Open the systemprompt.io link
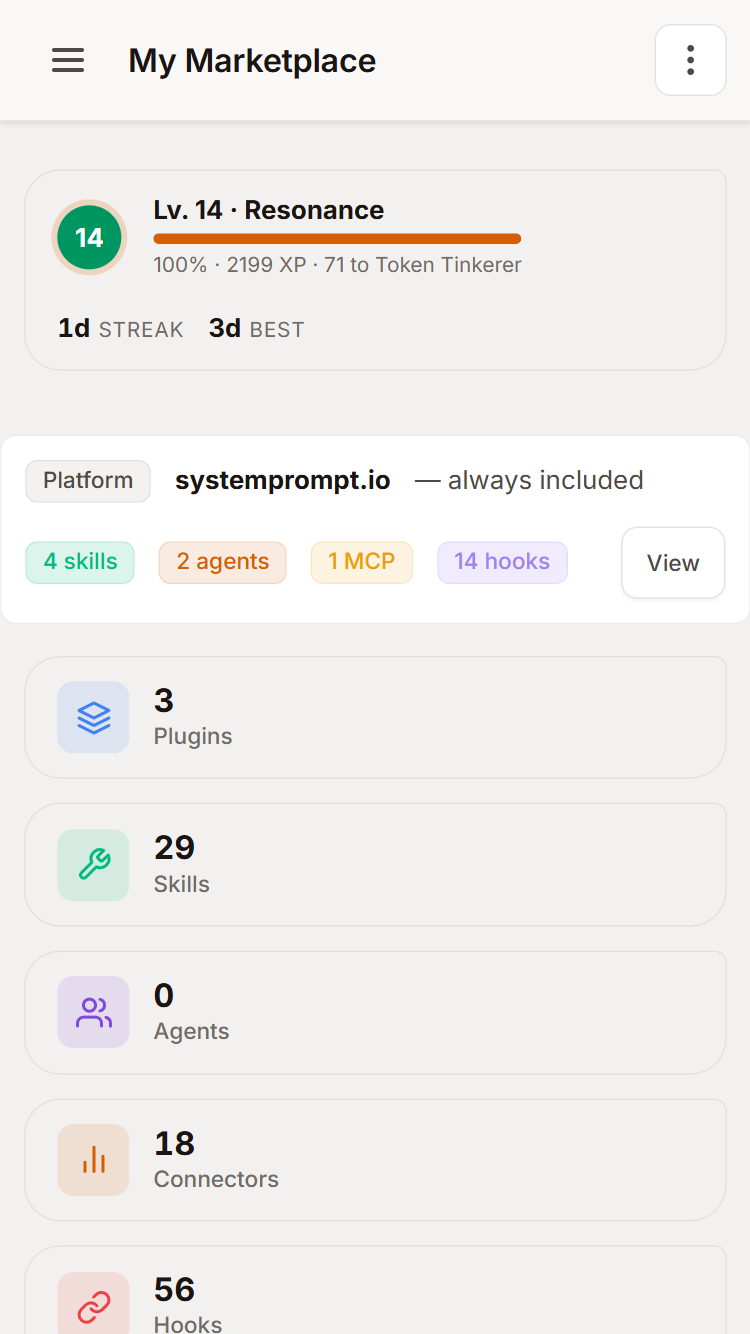Viewport: 750px width, 1334px height. click(283, 480)
